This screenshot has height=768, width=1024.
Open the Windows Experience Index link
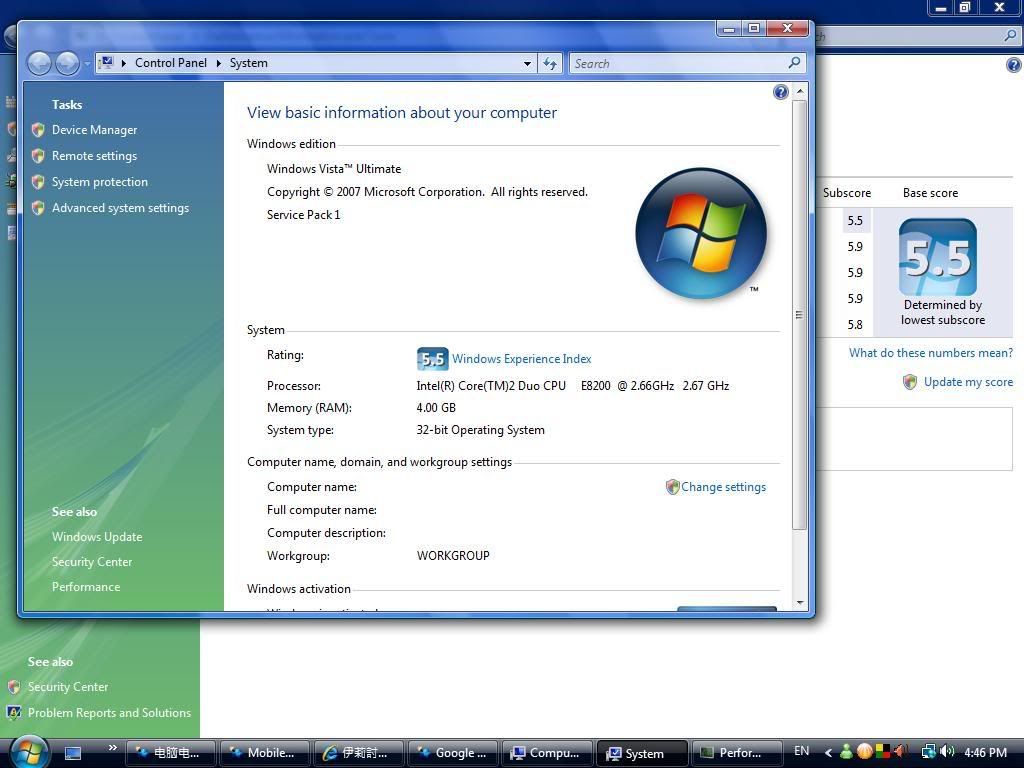click(521, 359)
